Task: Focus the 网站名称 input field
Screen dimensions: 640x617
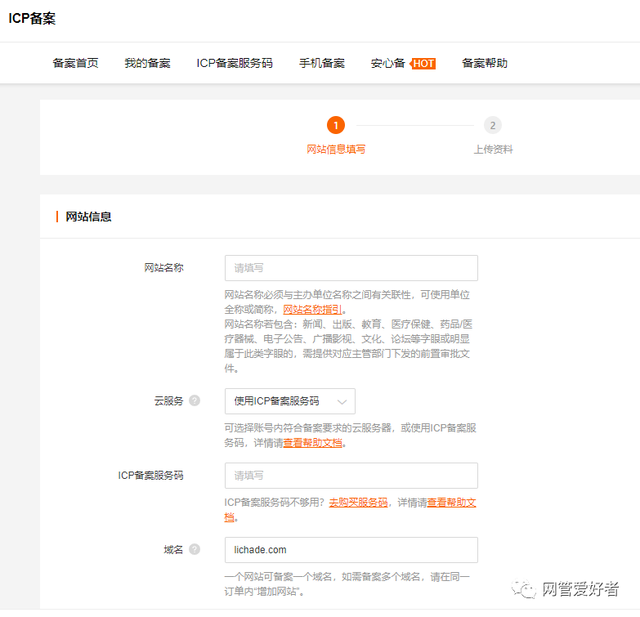Action: [350, 268]
